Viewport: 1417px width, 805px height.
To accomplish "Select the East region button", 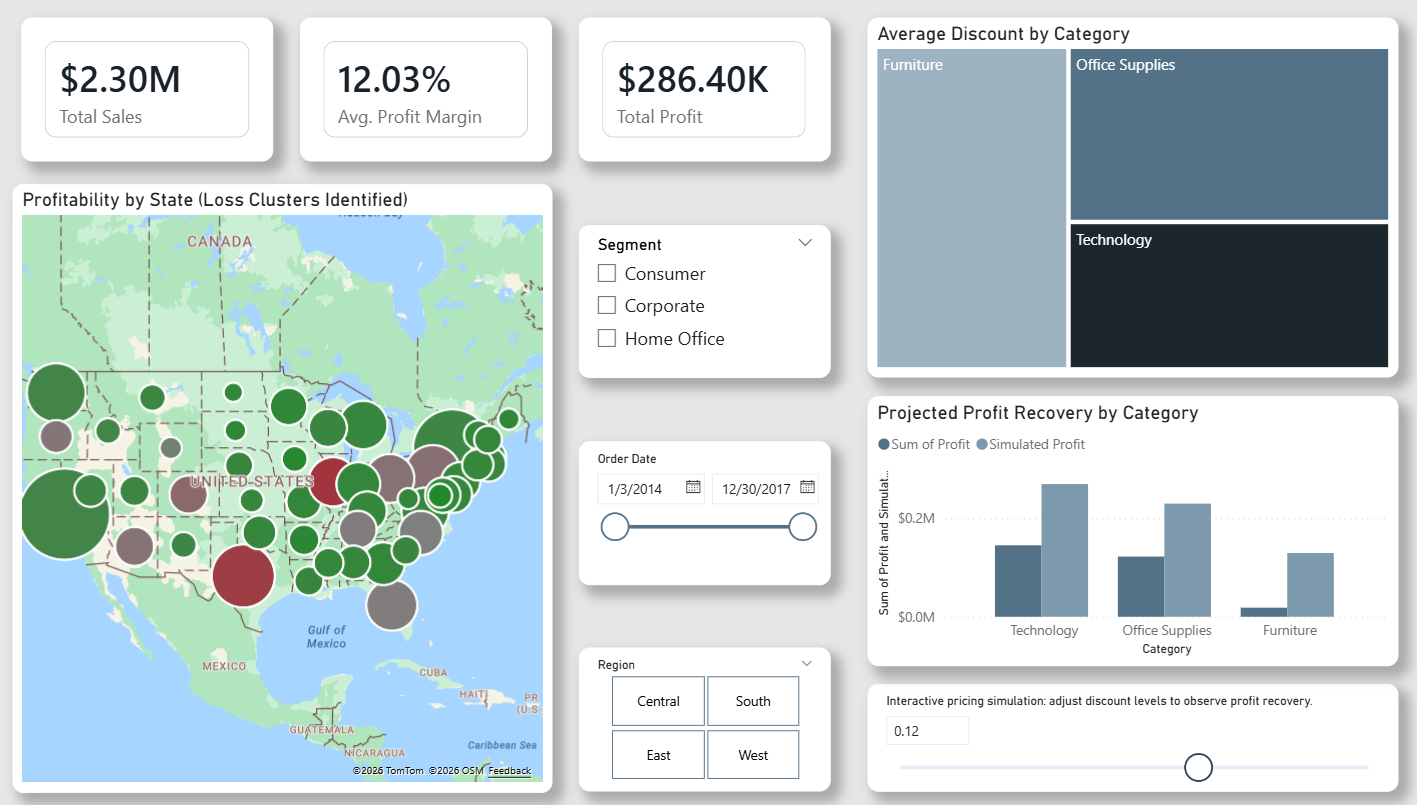I will point(658,755).
